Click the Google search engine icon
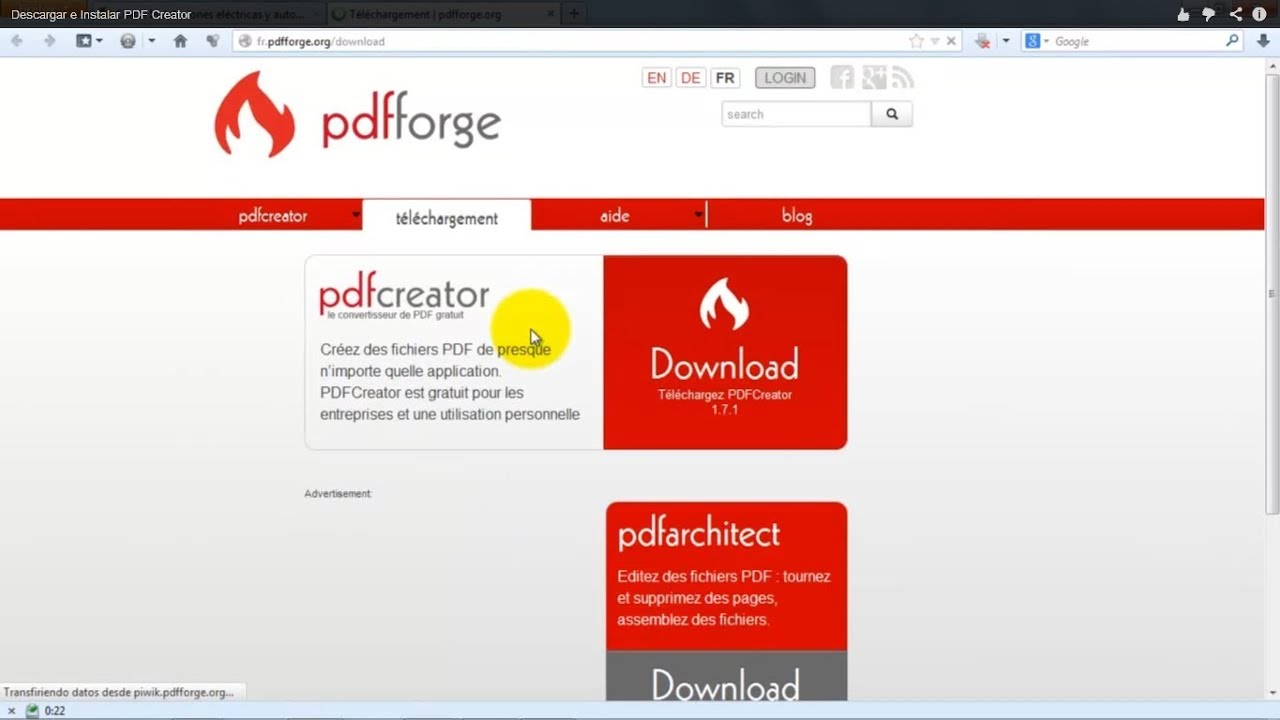Viewport: 1280px width, 720px height. click(1033, 41)
